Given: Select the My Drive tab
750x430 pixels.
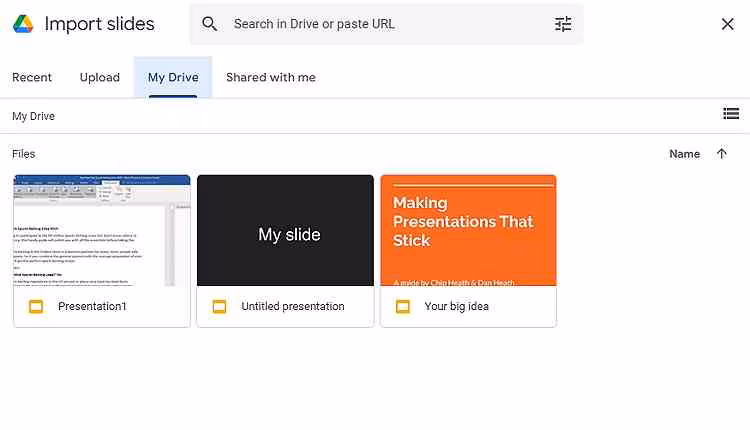Looking at the screenshot, I should [x=173, y=77].
